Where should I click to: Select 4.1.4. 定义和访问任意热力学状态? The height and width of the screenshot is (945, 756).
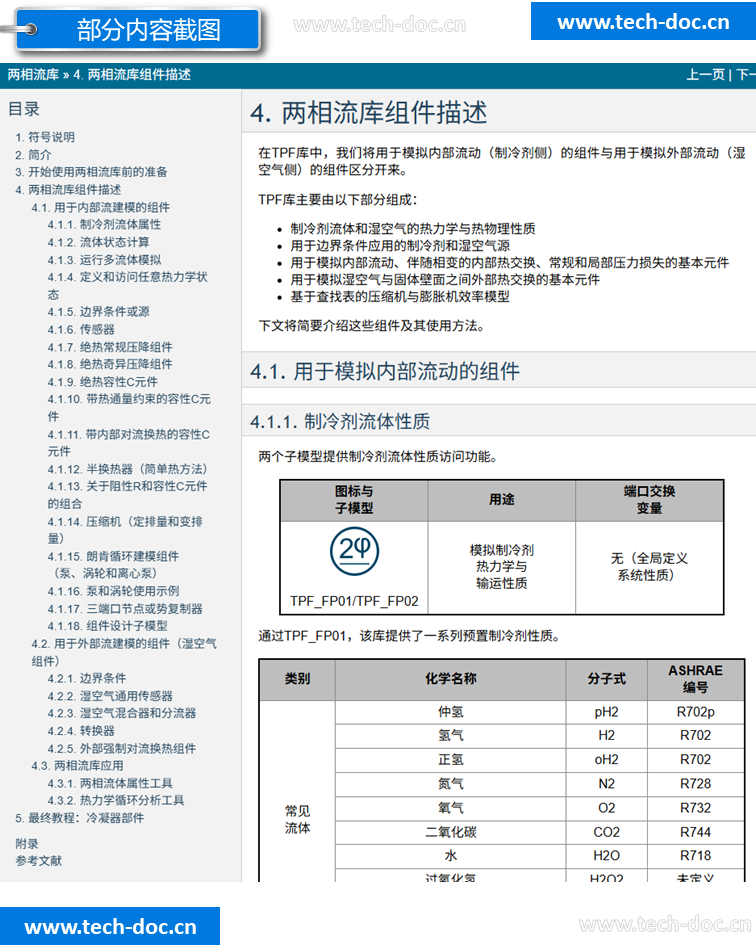[x=127, y=286]
